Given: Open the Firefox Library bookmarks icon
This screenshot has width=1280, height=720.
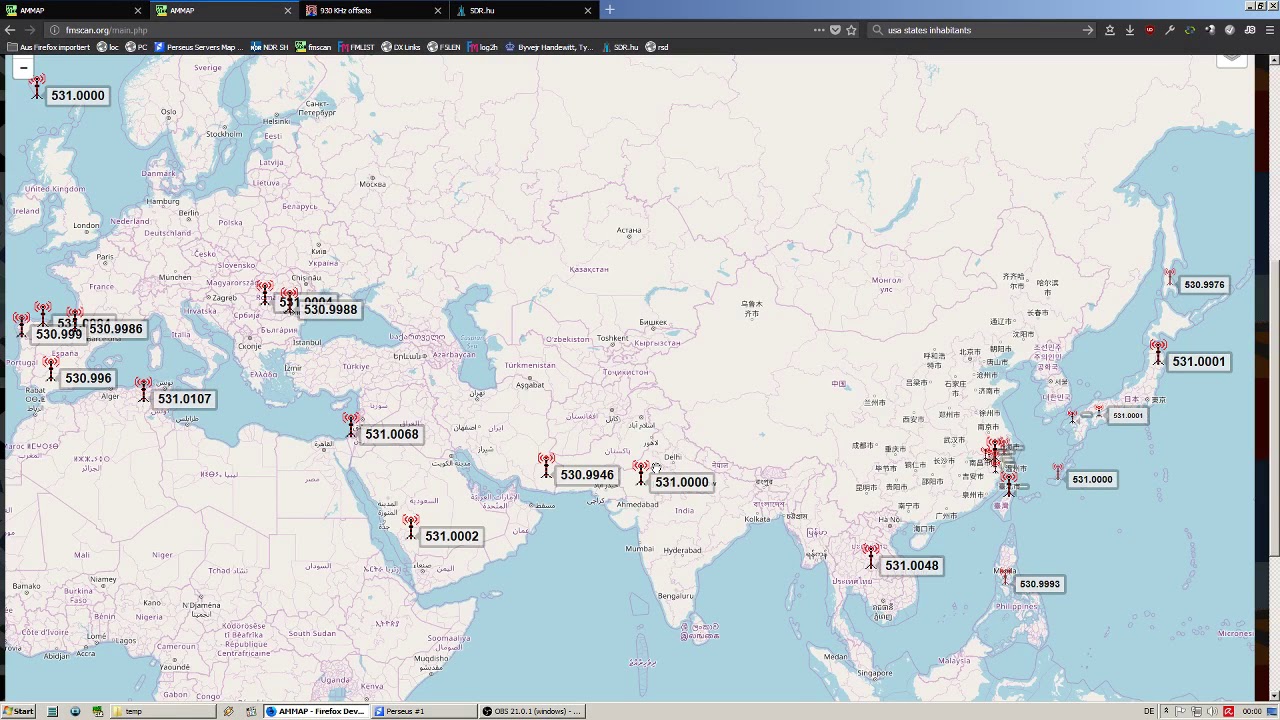Looking at the screenshot, I should tap(1109, 30).
